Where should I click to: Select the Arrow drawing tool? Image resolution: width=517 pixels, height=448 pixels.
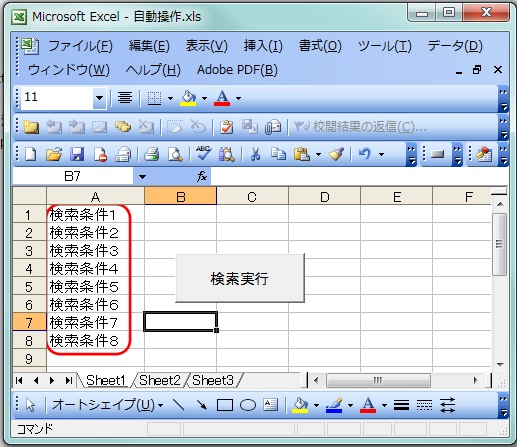coord(202,405)
